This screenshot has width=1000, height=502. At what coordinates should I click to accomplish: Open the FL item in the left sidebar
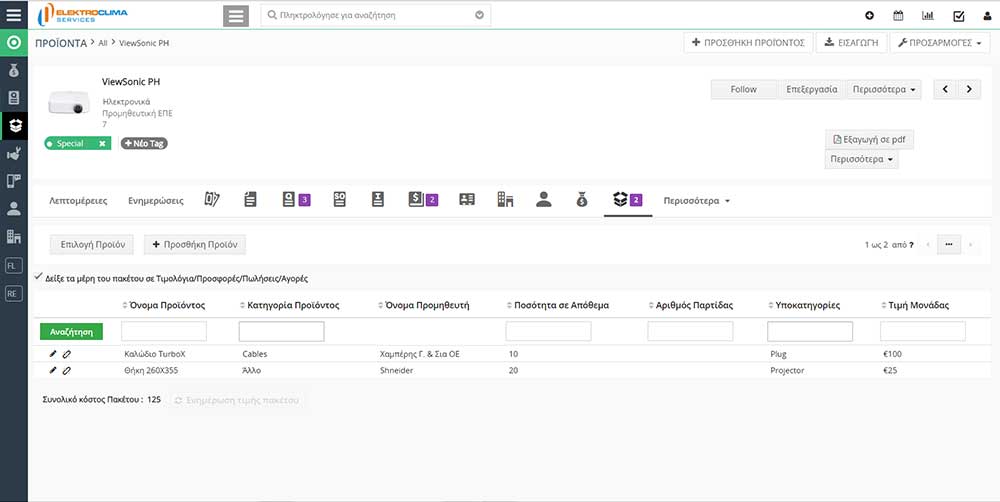(x=13, y=265)
